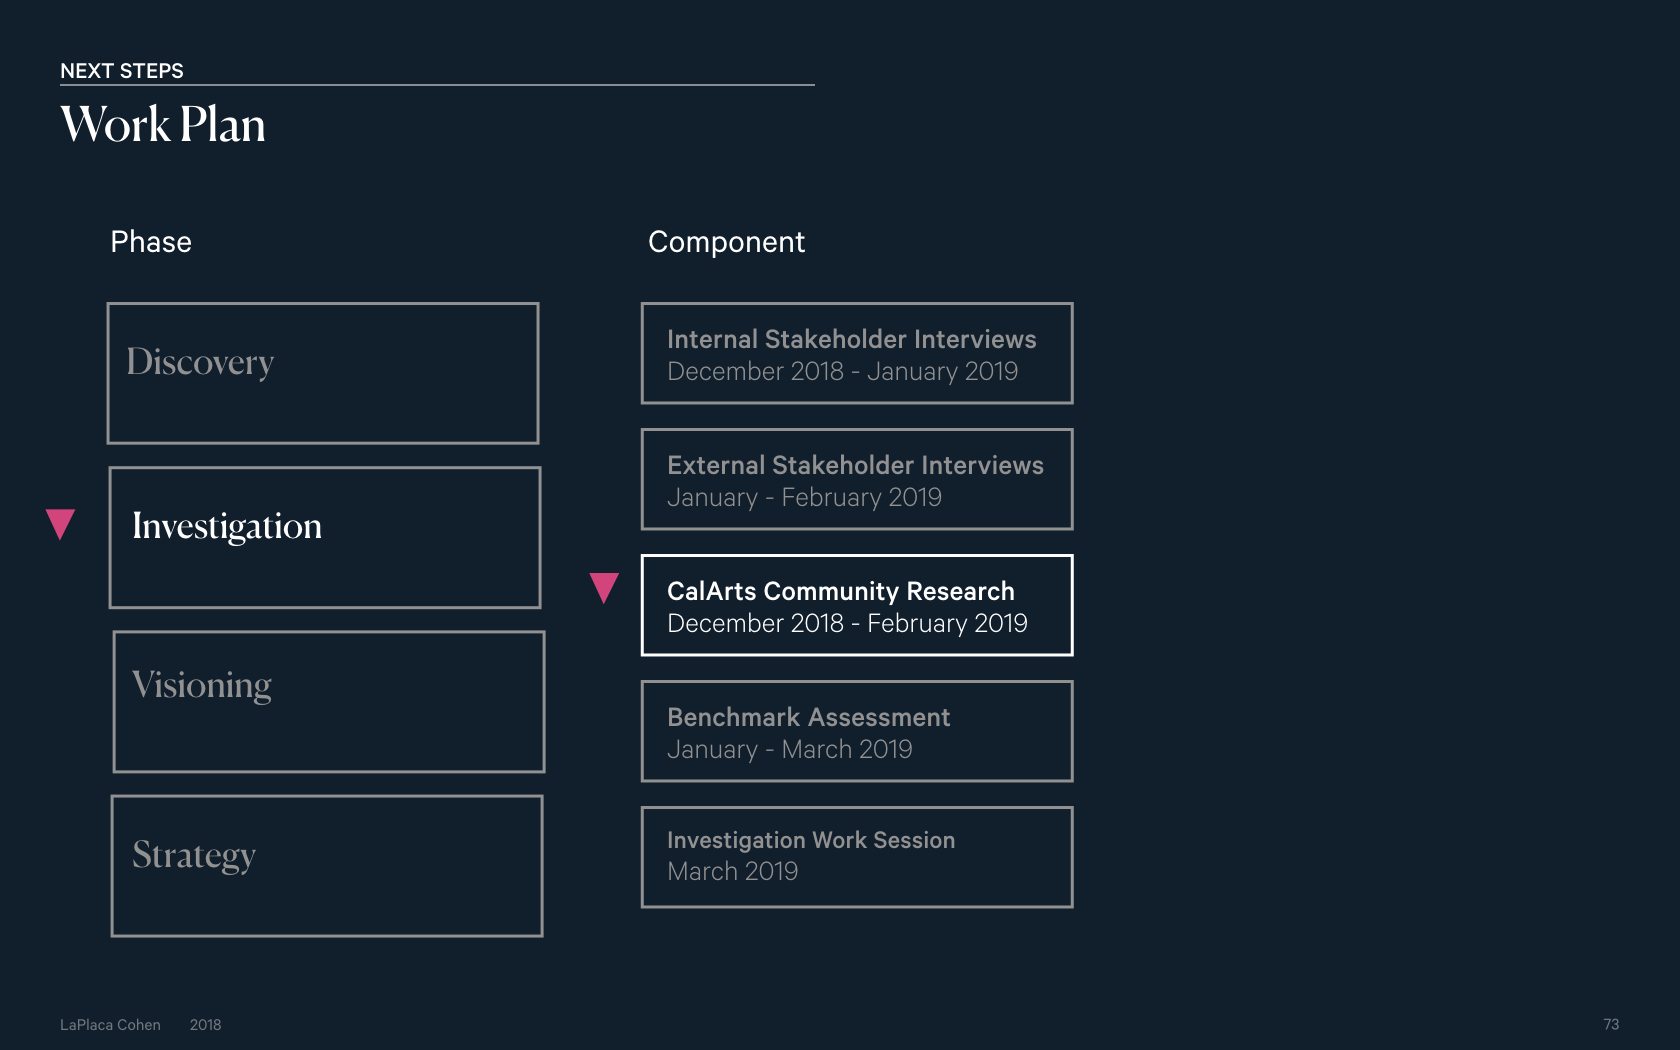1680x1050 pixels.
Task: Click the March 2019 date text
Action: pos(732,872)
